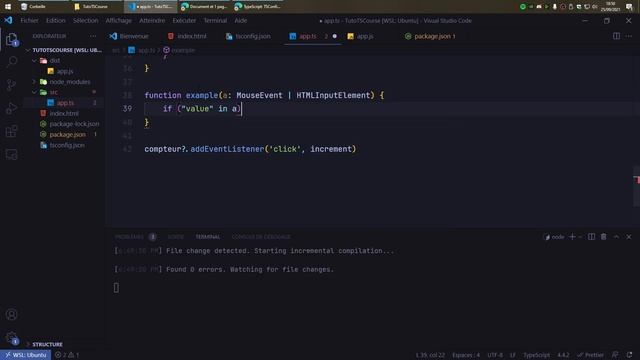Click the Prettier status bar item
Viewport: 640px width, 360px height.
point(590,355)
